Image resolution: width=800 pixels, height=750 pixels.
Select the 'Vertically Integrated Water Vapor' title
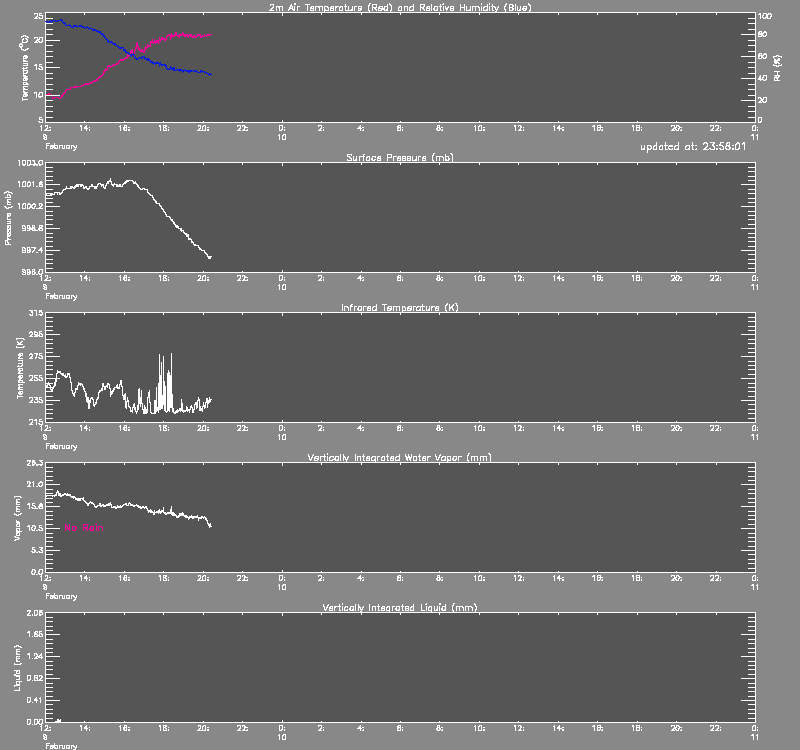(399, 457)
